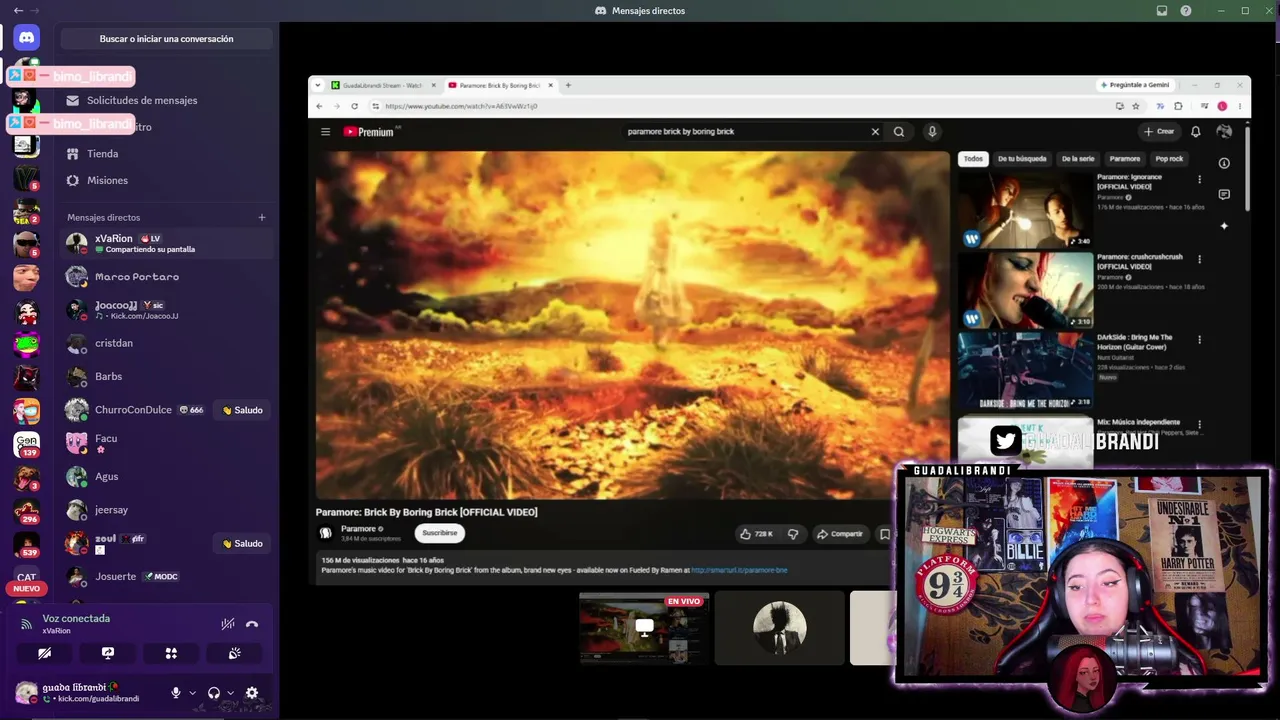Dislike the video with thumbs down
The image size is (1280, 720).
tap(793, 534)
